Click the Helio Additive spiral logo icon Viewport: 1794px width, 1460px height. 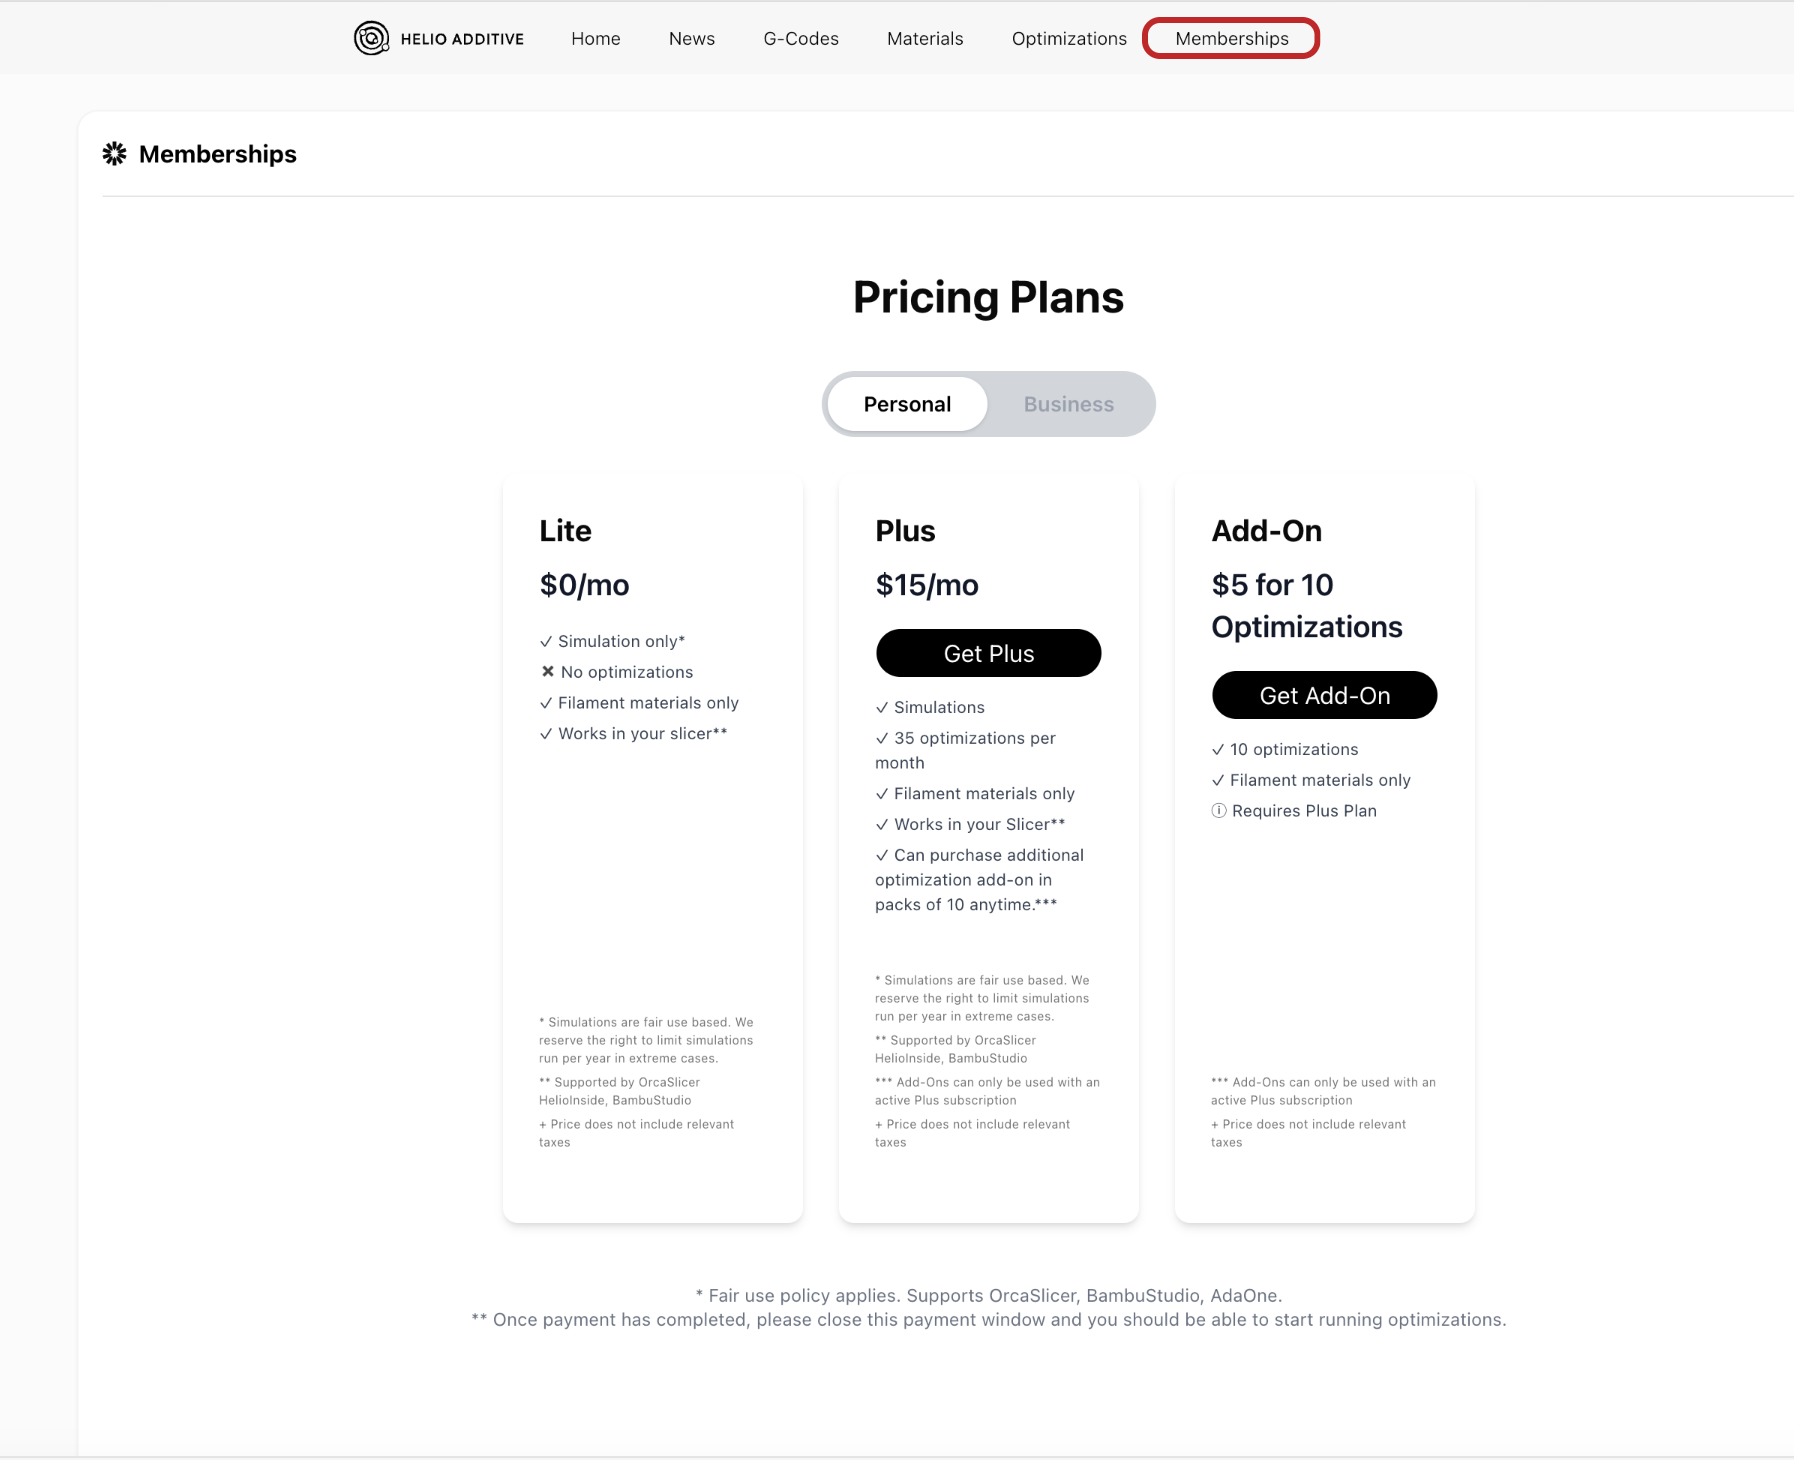371,39
